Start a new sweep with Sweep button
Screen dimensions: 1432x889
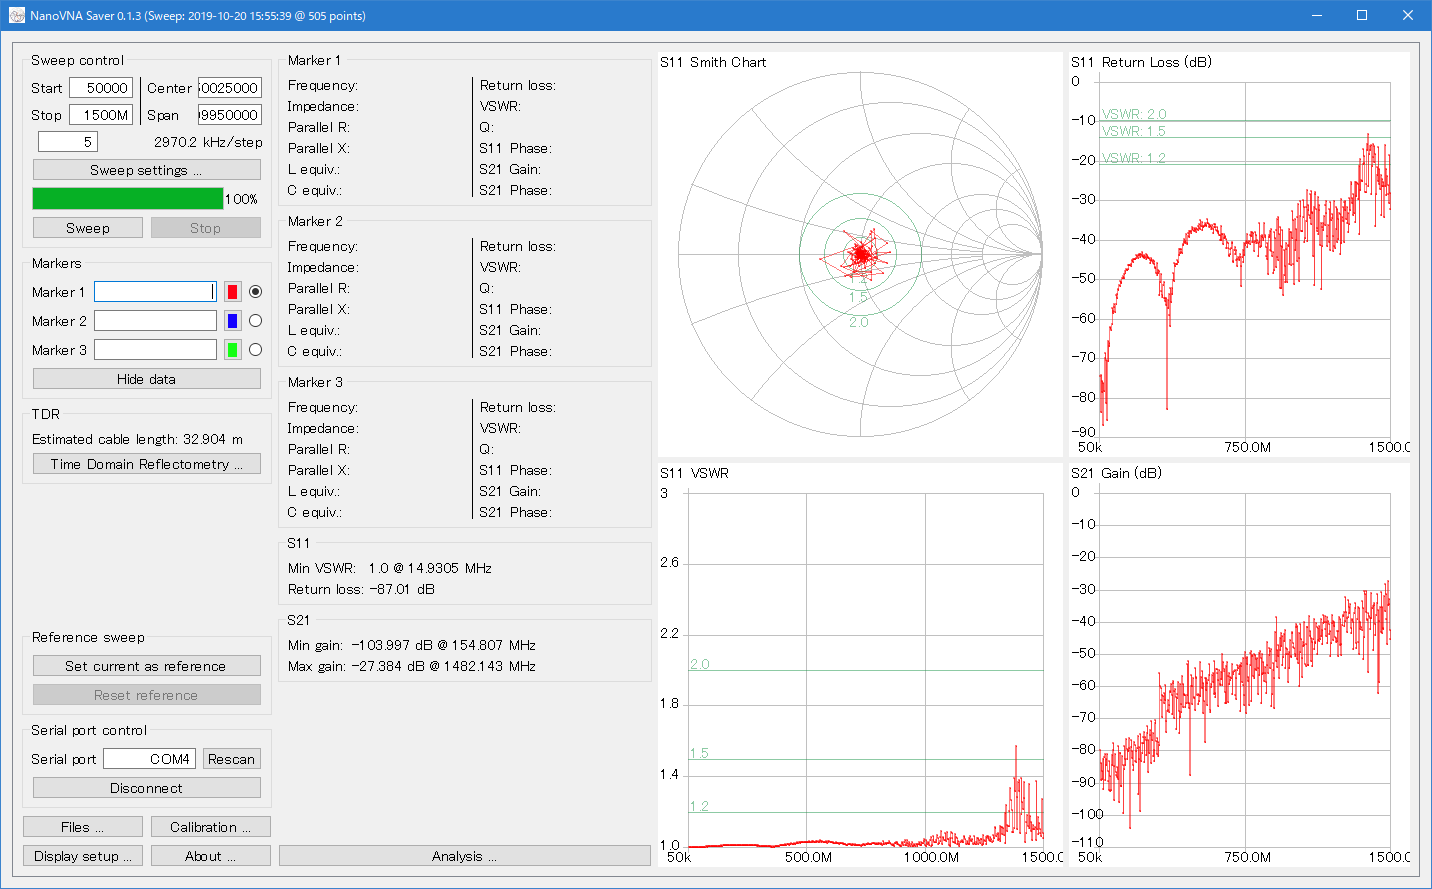[88, 228]
